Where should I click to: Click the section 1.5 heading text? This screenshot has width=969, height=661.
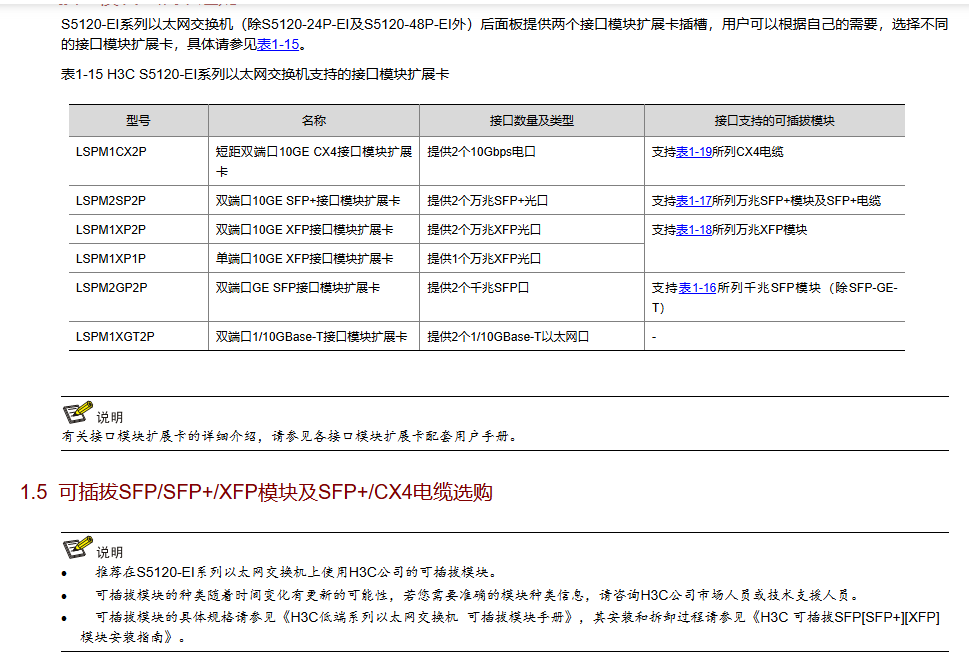point(256,492)
